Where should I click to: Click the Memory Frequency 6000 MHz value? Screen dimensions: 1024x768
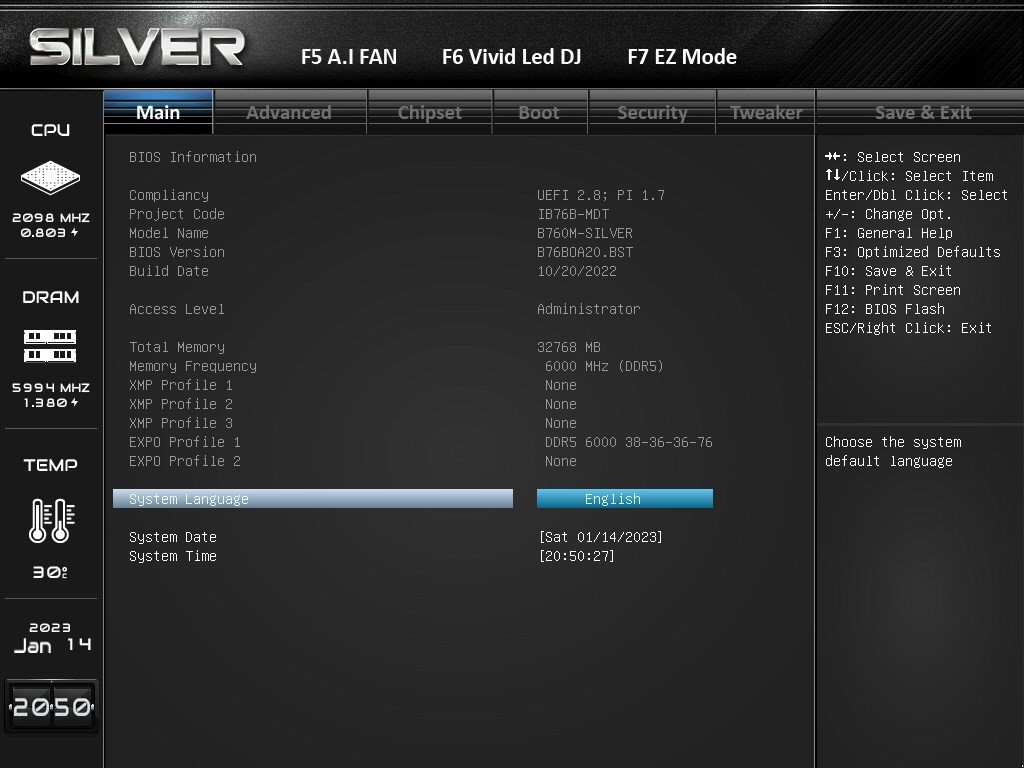(604, 366)
